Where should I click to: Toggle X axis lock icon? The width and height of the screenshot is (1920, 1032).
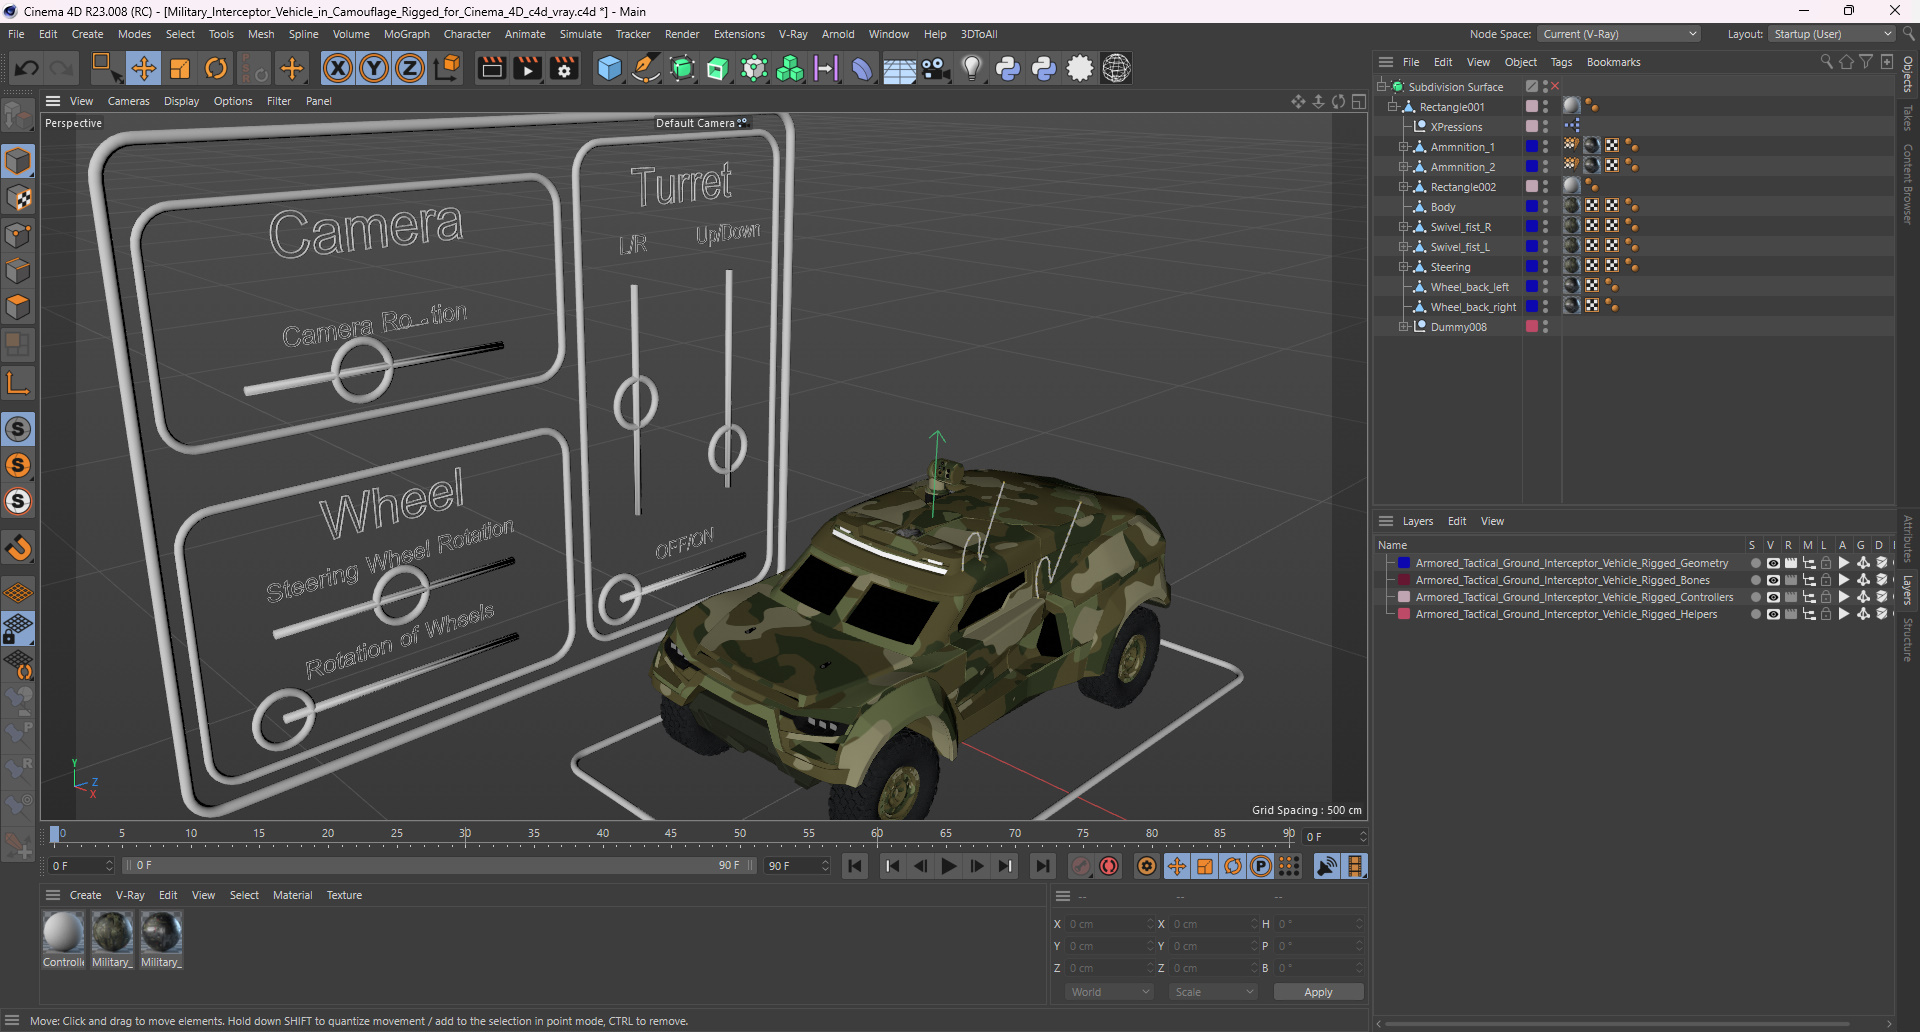click(x=338, y=68)
